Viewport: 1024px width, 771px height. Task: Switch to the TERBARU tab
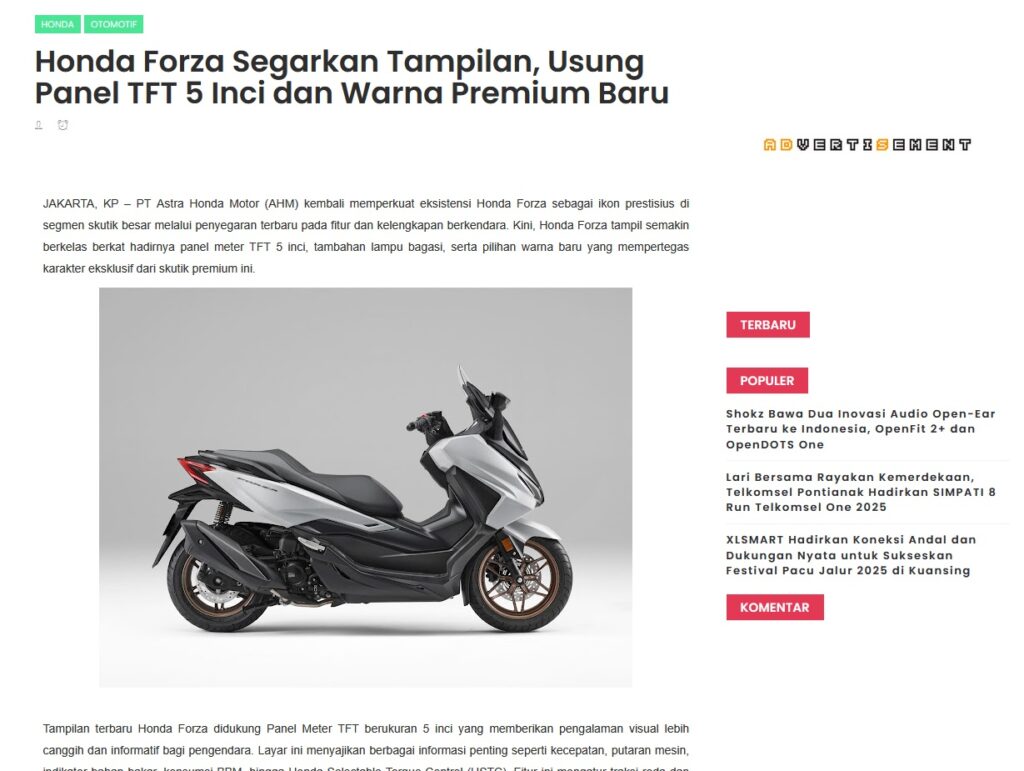pyautogui.click(x=767, y=324)
